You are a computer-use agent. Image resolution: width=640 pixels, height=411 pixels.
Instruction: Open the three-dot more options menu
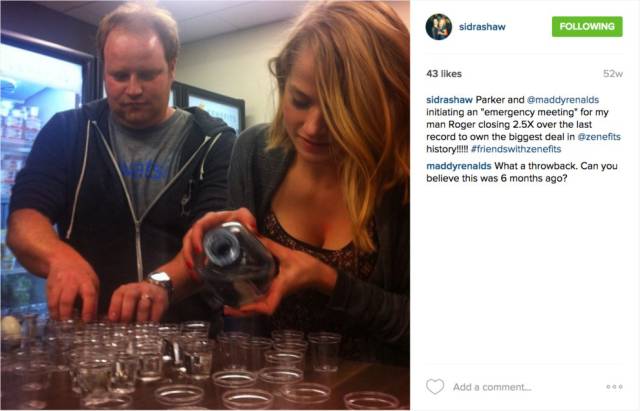tap(614, 386)
